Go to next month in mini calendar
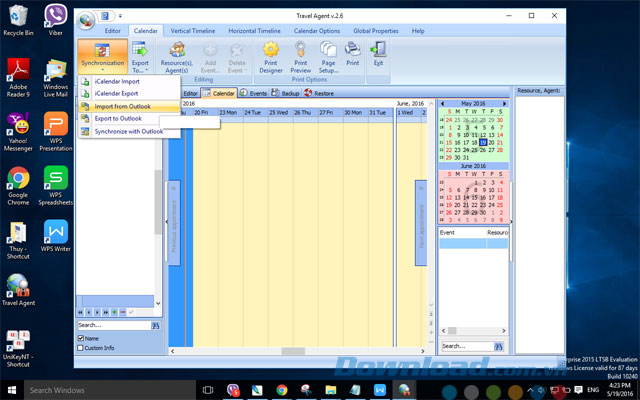Image resolution: width=640 pixels, height=400 pixels. pyautogui.click(x=505, y=103)
